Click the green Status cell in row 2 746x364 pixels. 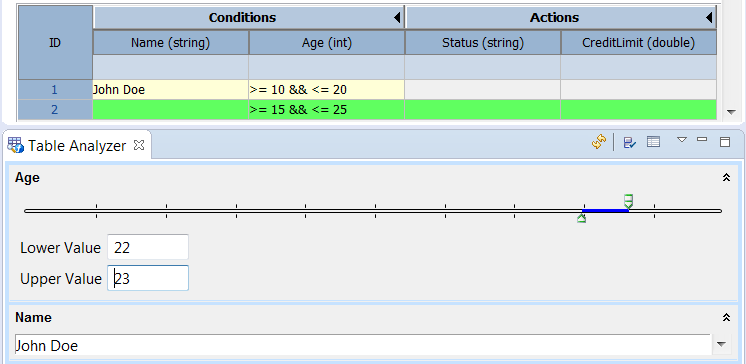[483, 109]
